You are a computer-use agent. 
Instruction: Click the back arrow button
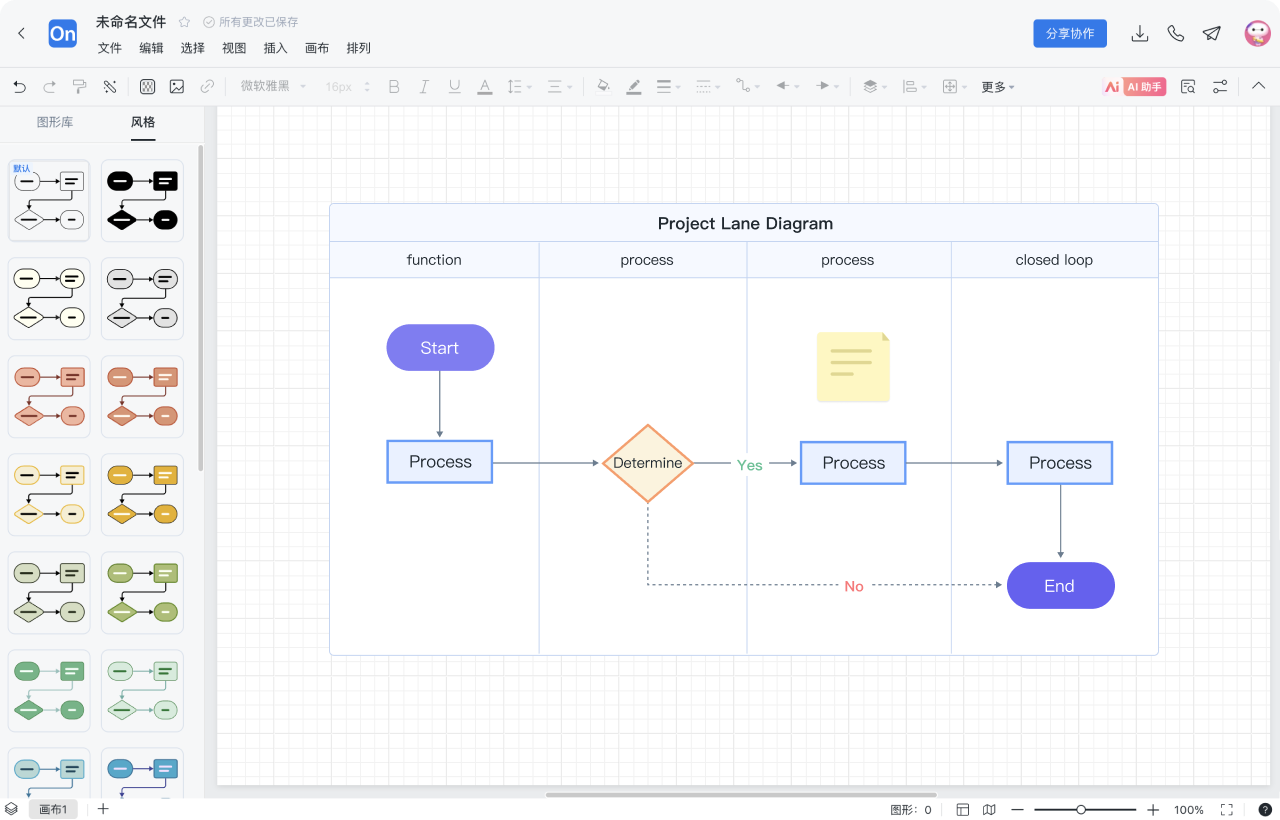click(x=22, y=33)
